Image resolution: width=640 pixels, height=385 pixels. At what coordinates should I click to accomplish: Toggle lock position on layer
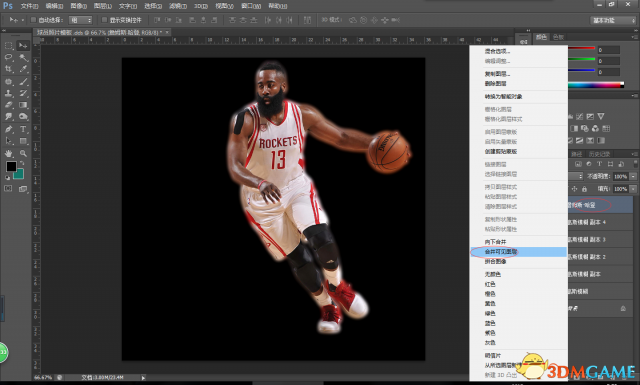[x=575, y=189]
